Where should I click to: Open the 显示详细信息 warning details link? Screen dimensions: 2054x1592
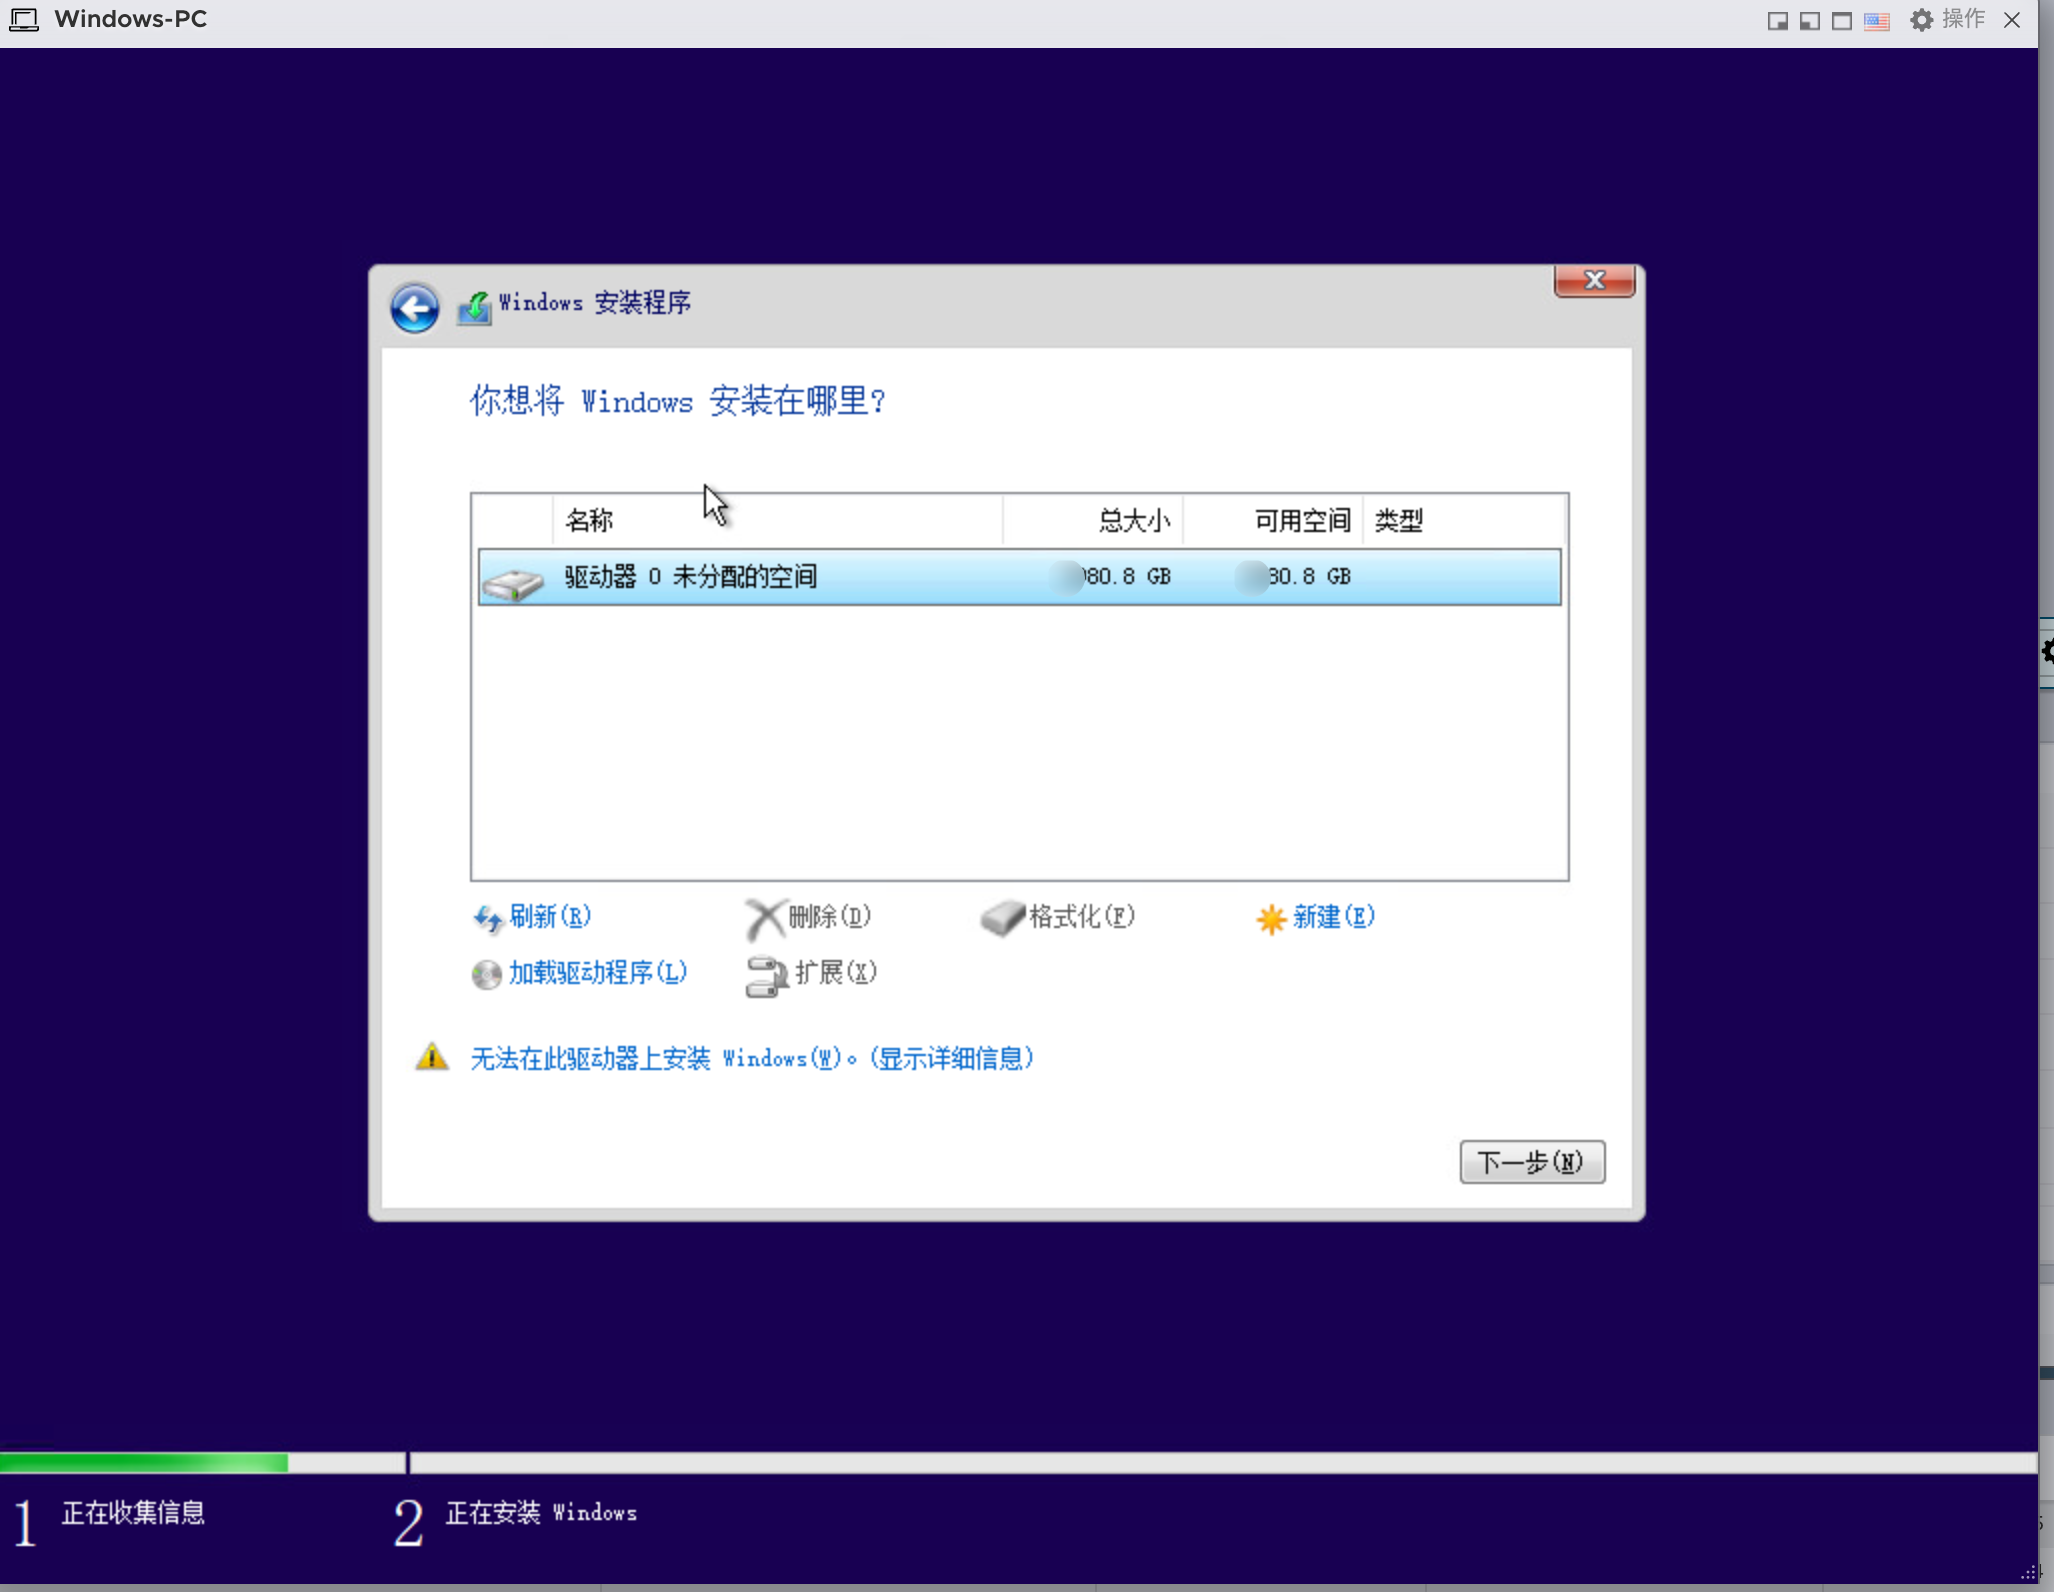951,1058
